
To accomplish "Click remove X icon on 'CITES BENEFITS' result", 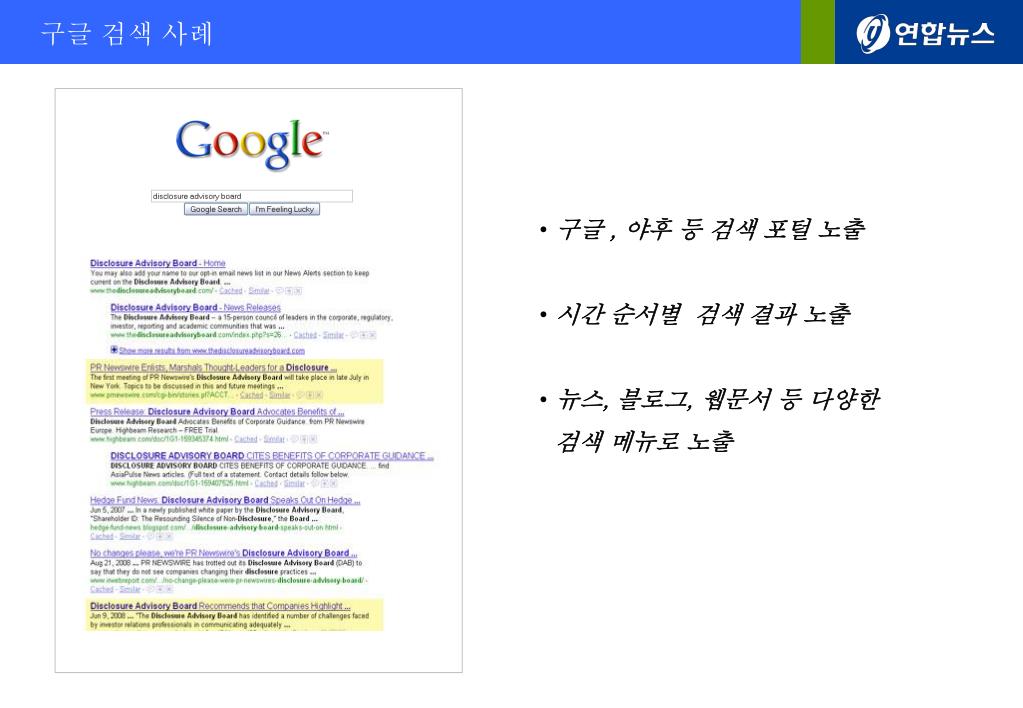I will tap(334, 484).
